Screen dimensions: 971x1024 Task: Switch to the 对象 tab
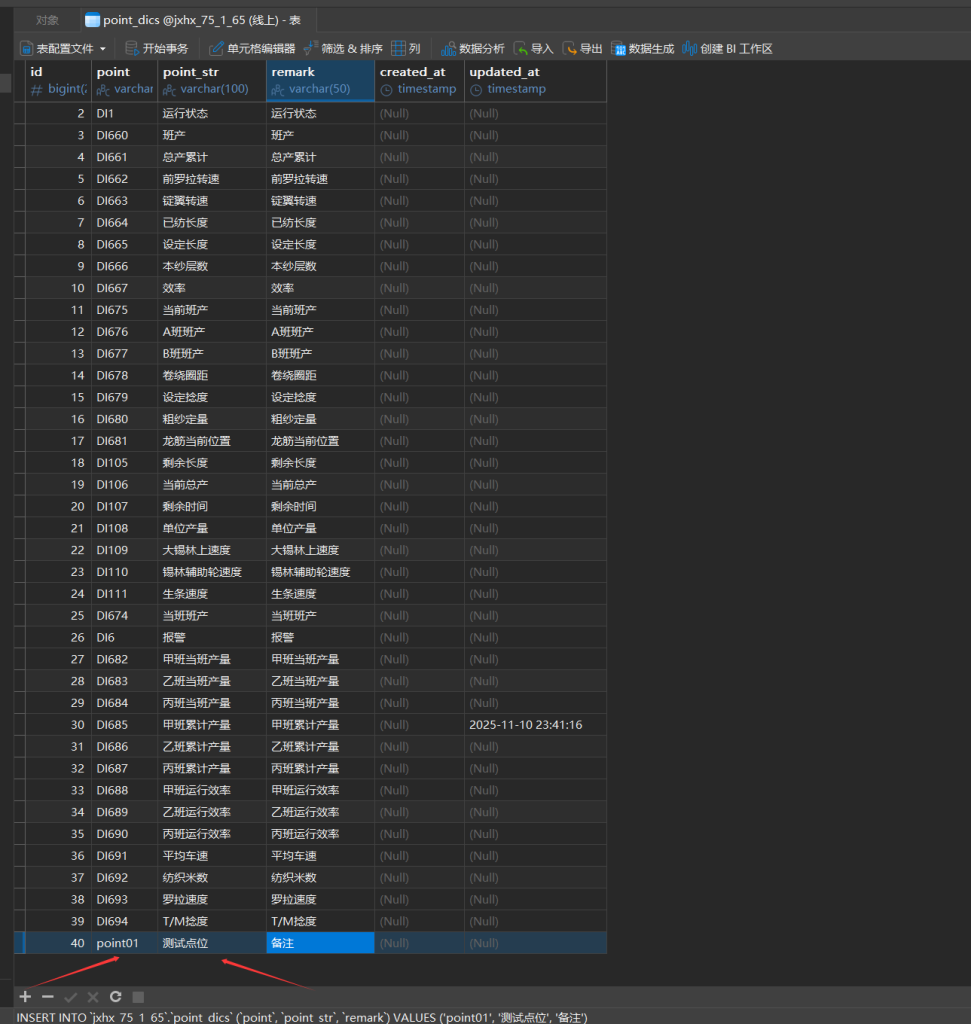pos(47,20)
